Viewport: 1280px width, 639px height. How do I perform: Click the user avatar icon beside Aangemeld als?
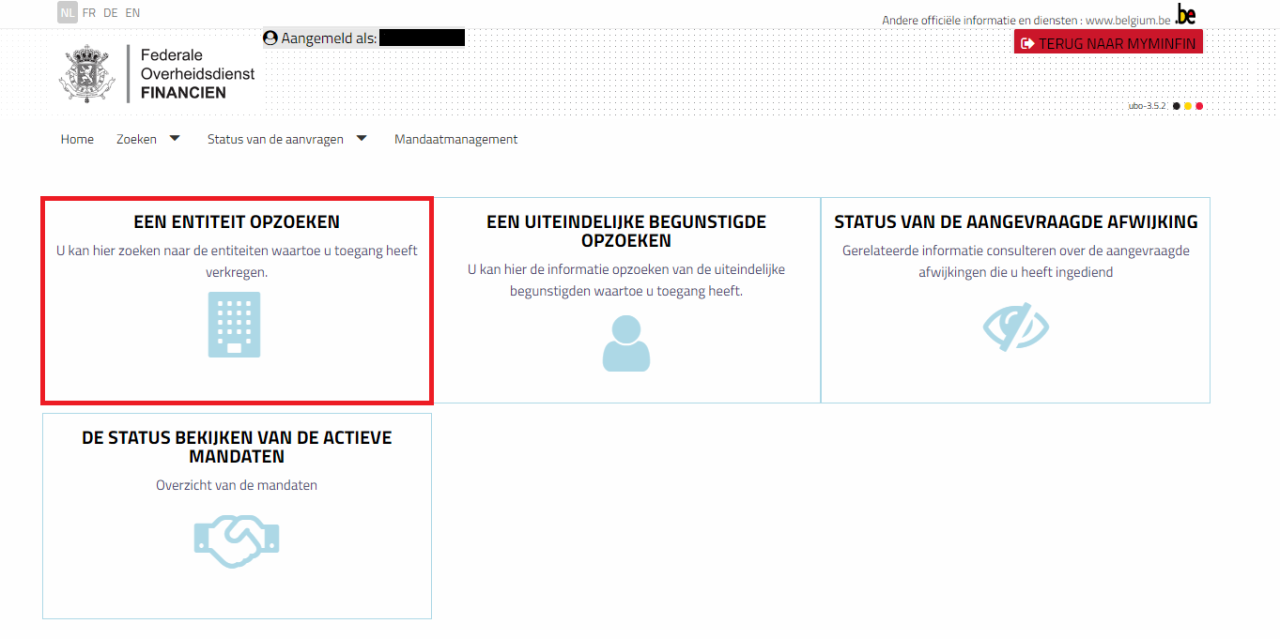270,38
